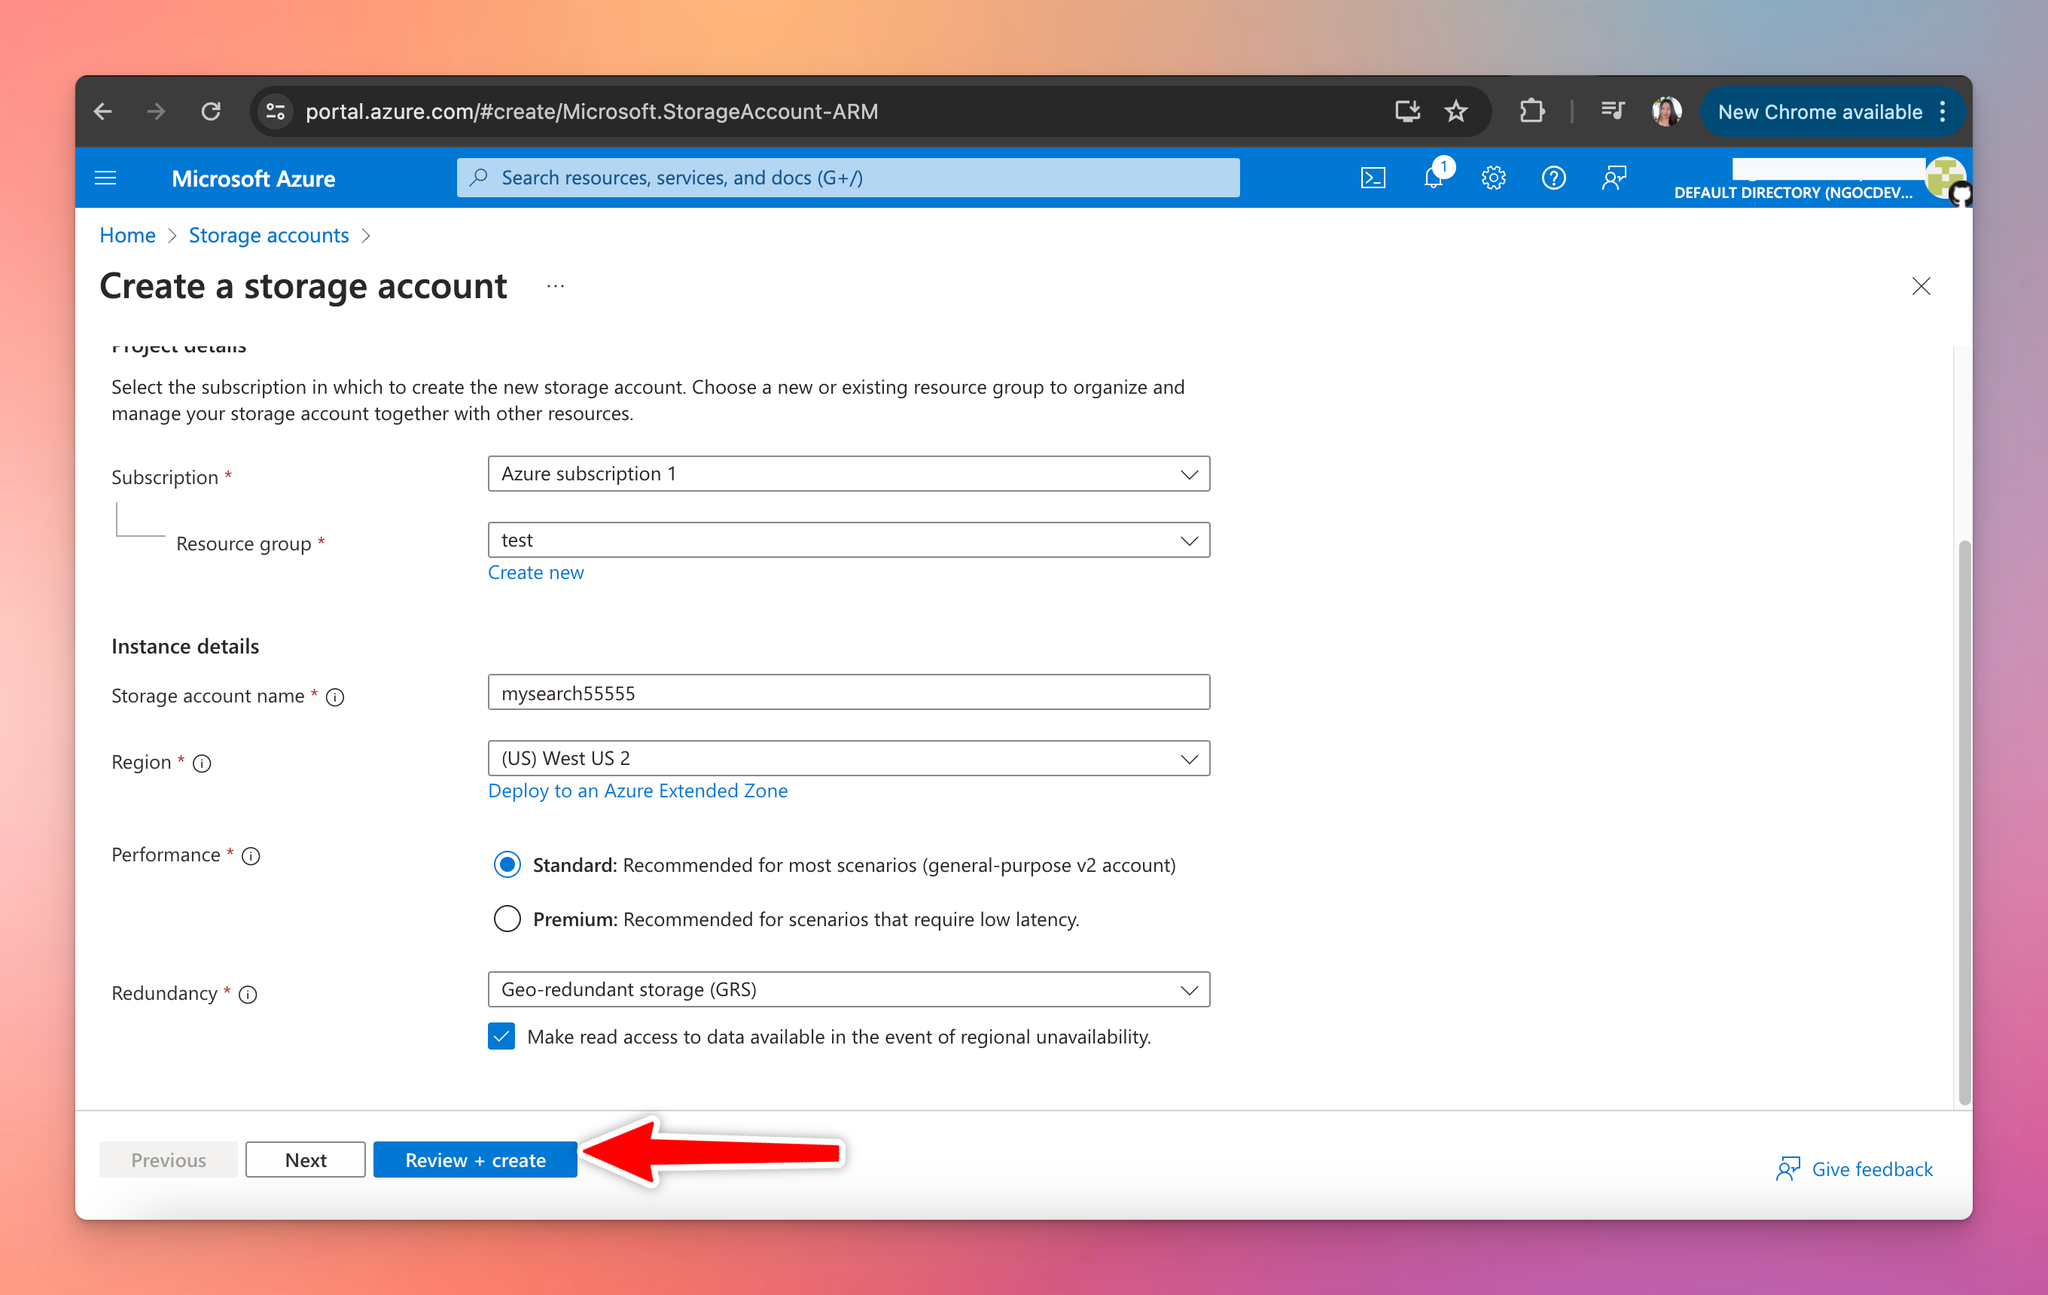Close the Create a storage account blade
This screenshot has height=1295, width=2048.
pyautogui.click(x=1921, y=287)
